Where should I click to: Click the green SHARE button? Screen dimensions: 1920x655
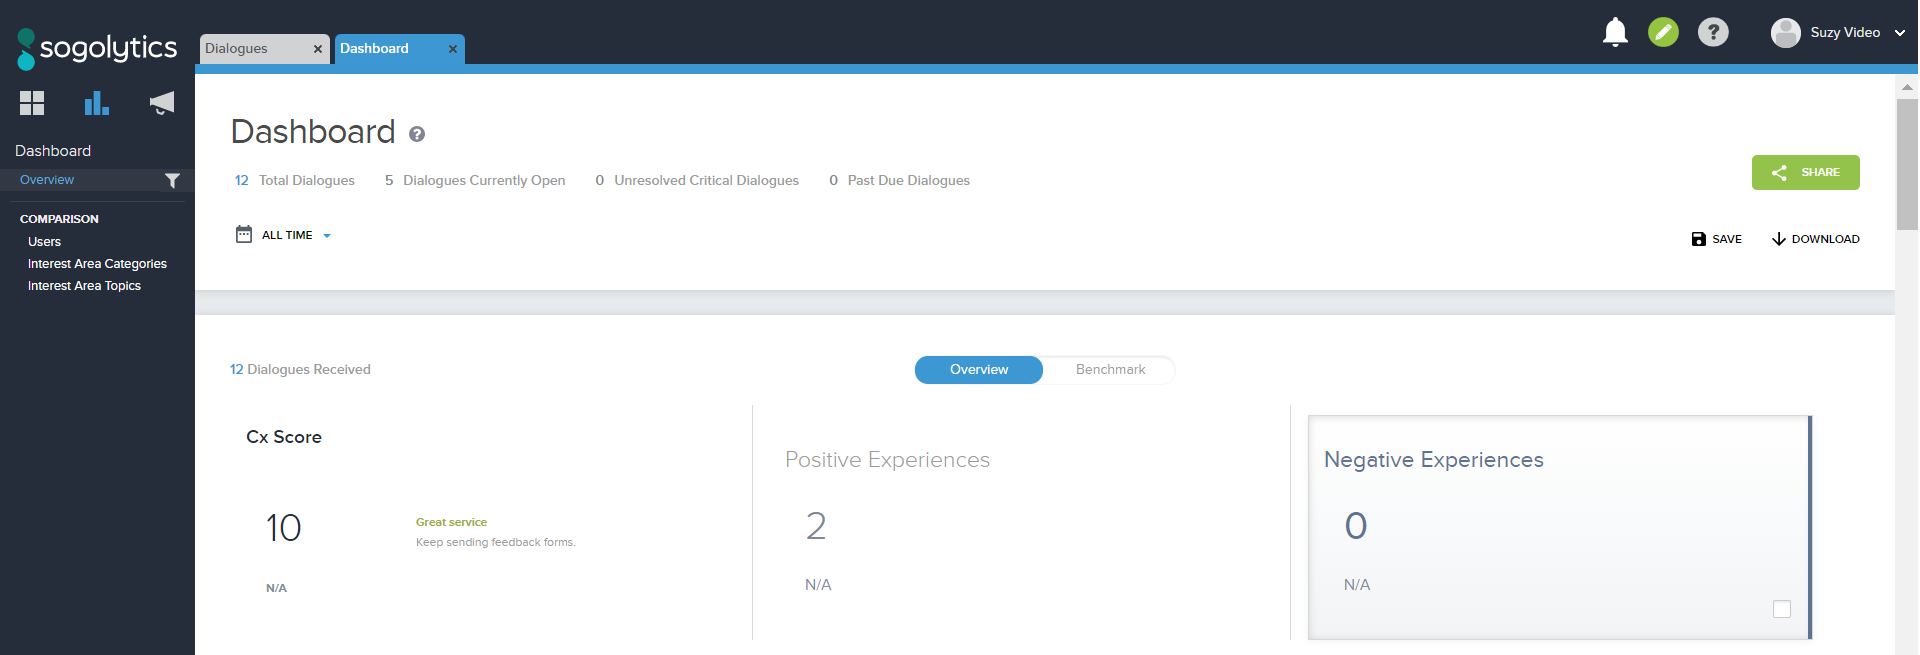(1805, 172)
